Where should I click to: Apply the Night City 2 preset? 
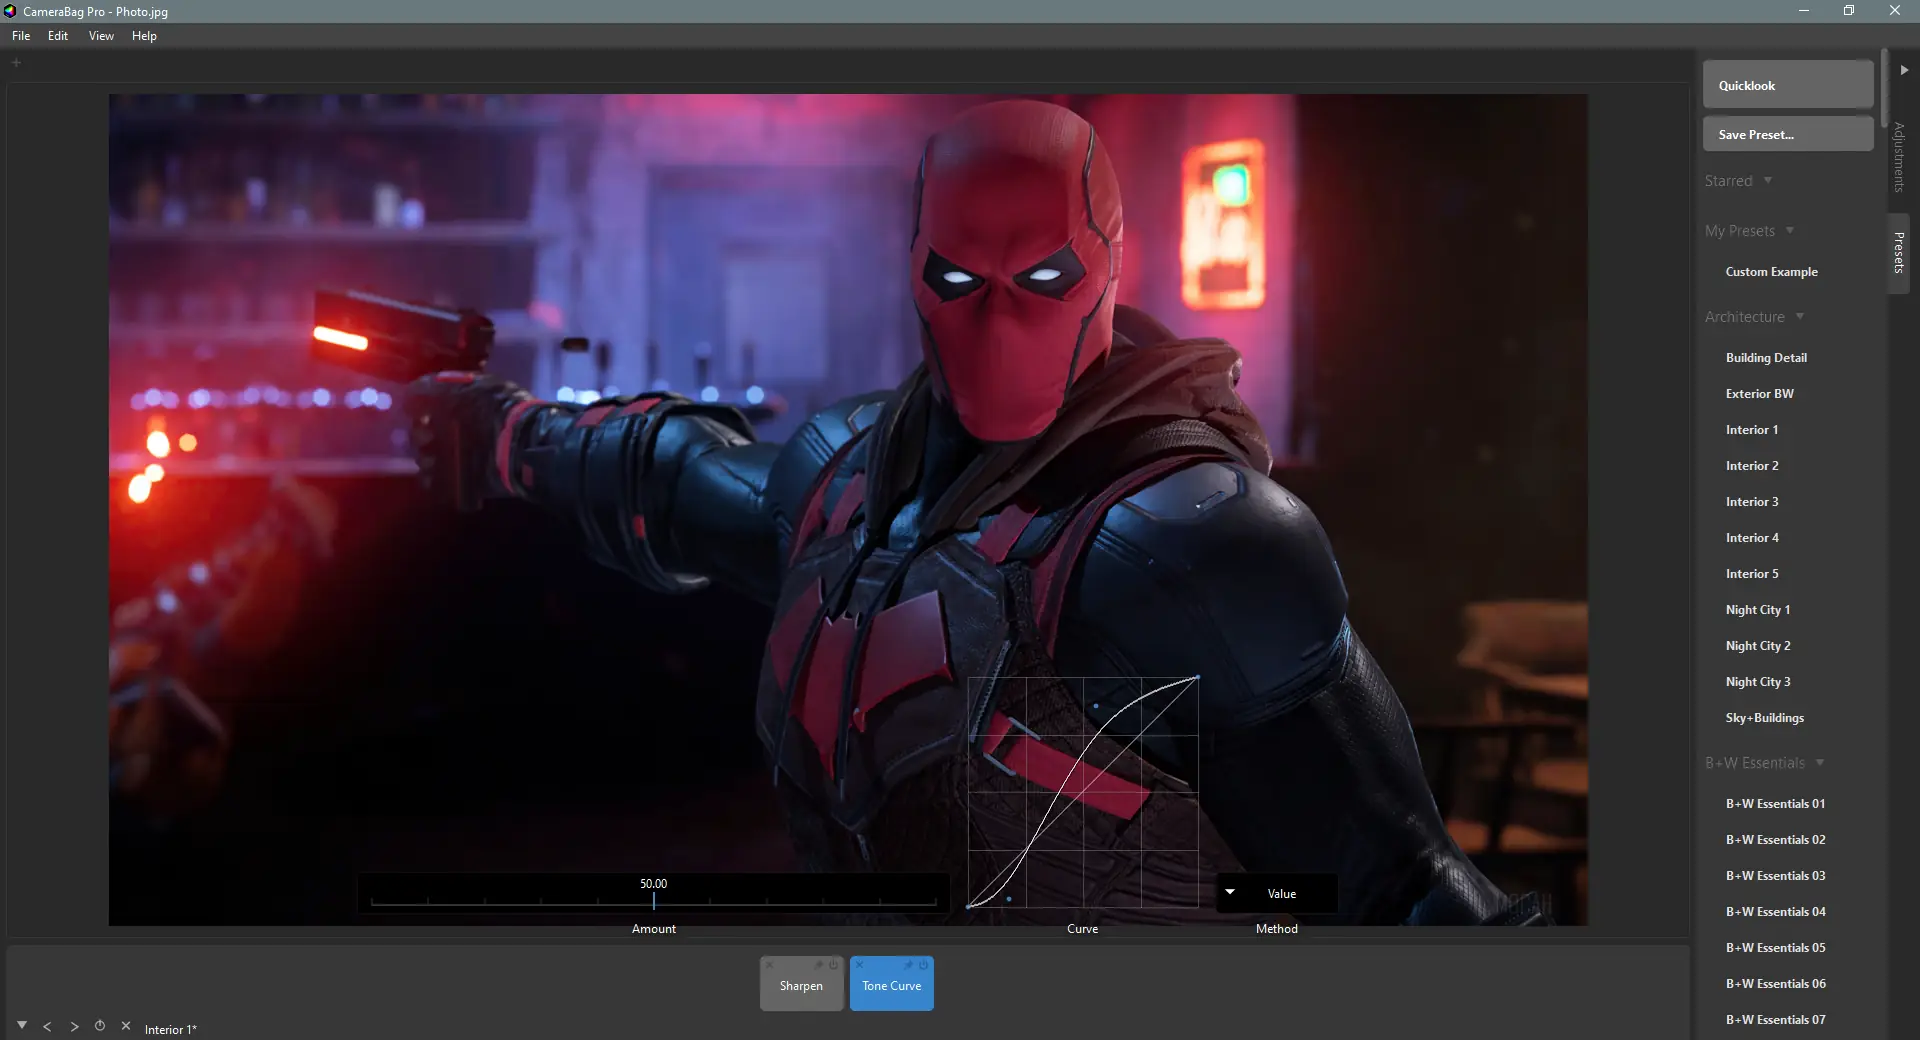tap(1758, 646)
